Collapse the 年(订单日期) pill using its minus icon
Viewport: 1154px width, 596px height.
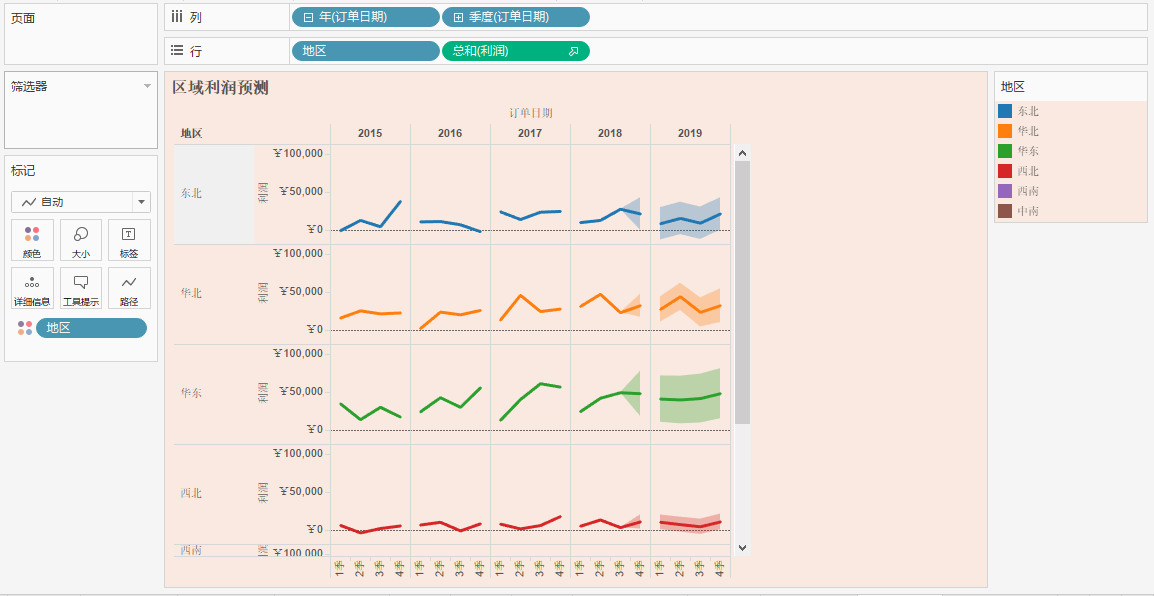[308, 17]
